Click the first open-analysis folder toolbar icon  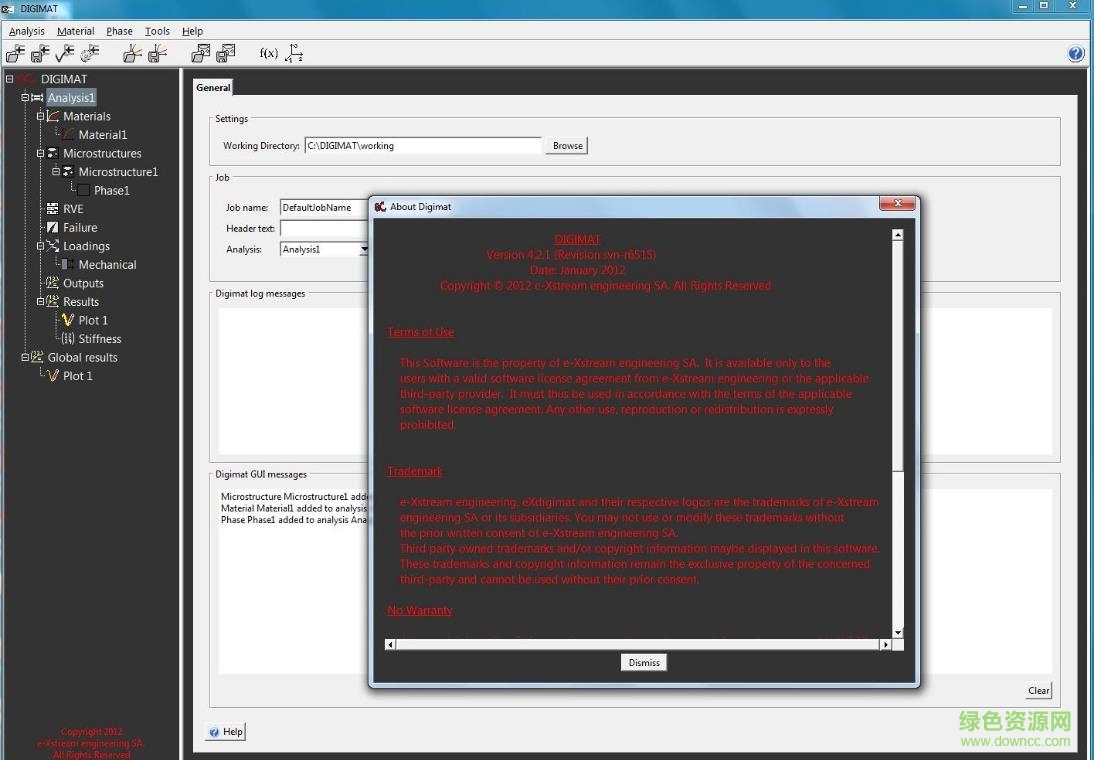pos(15,53)
